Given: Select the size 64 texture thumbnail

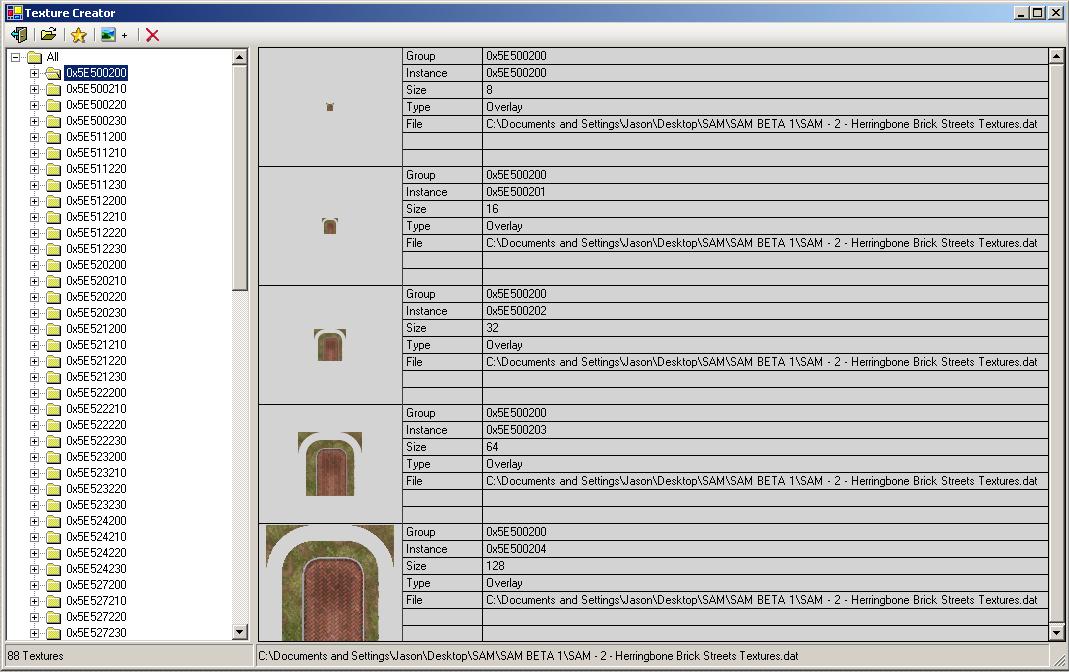Looking at the screenshot, I should 330,464.
